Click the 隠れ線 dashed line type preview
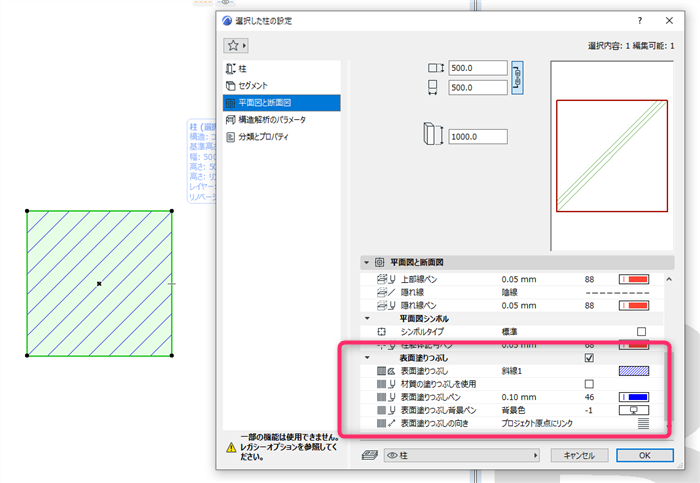 click(x=617, y=293)
